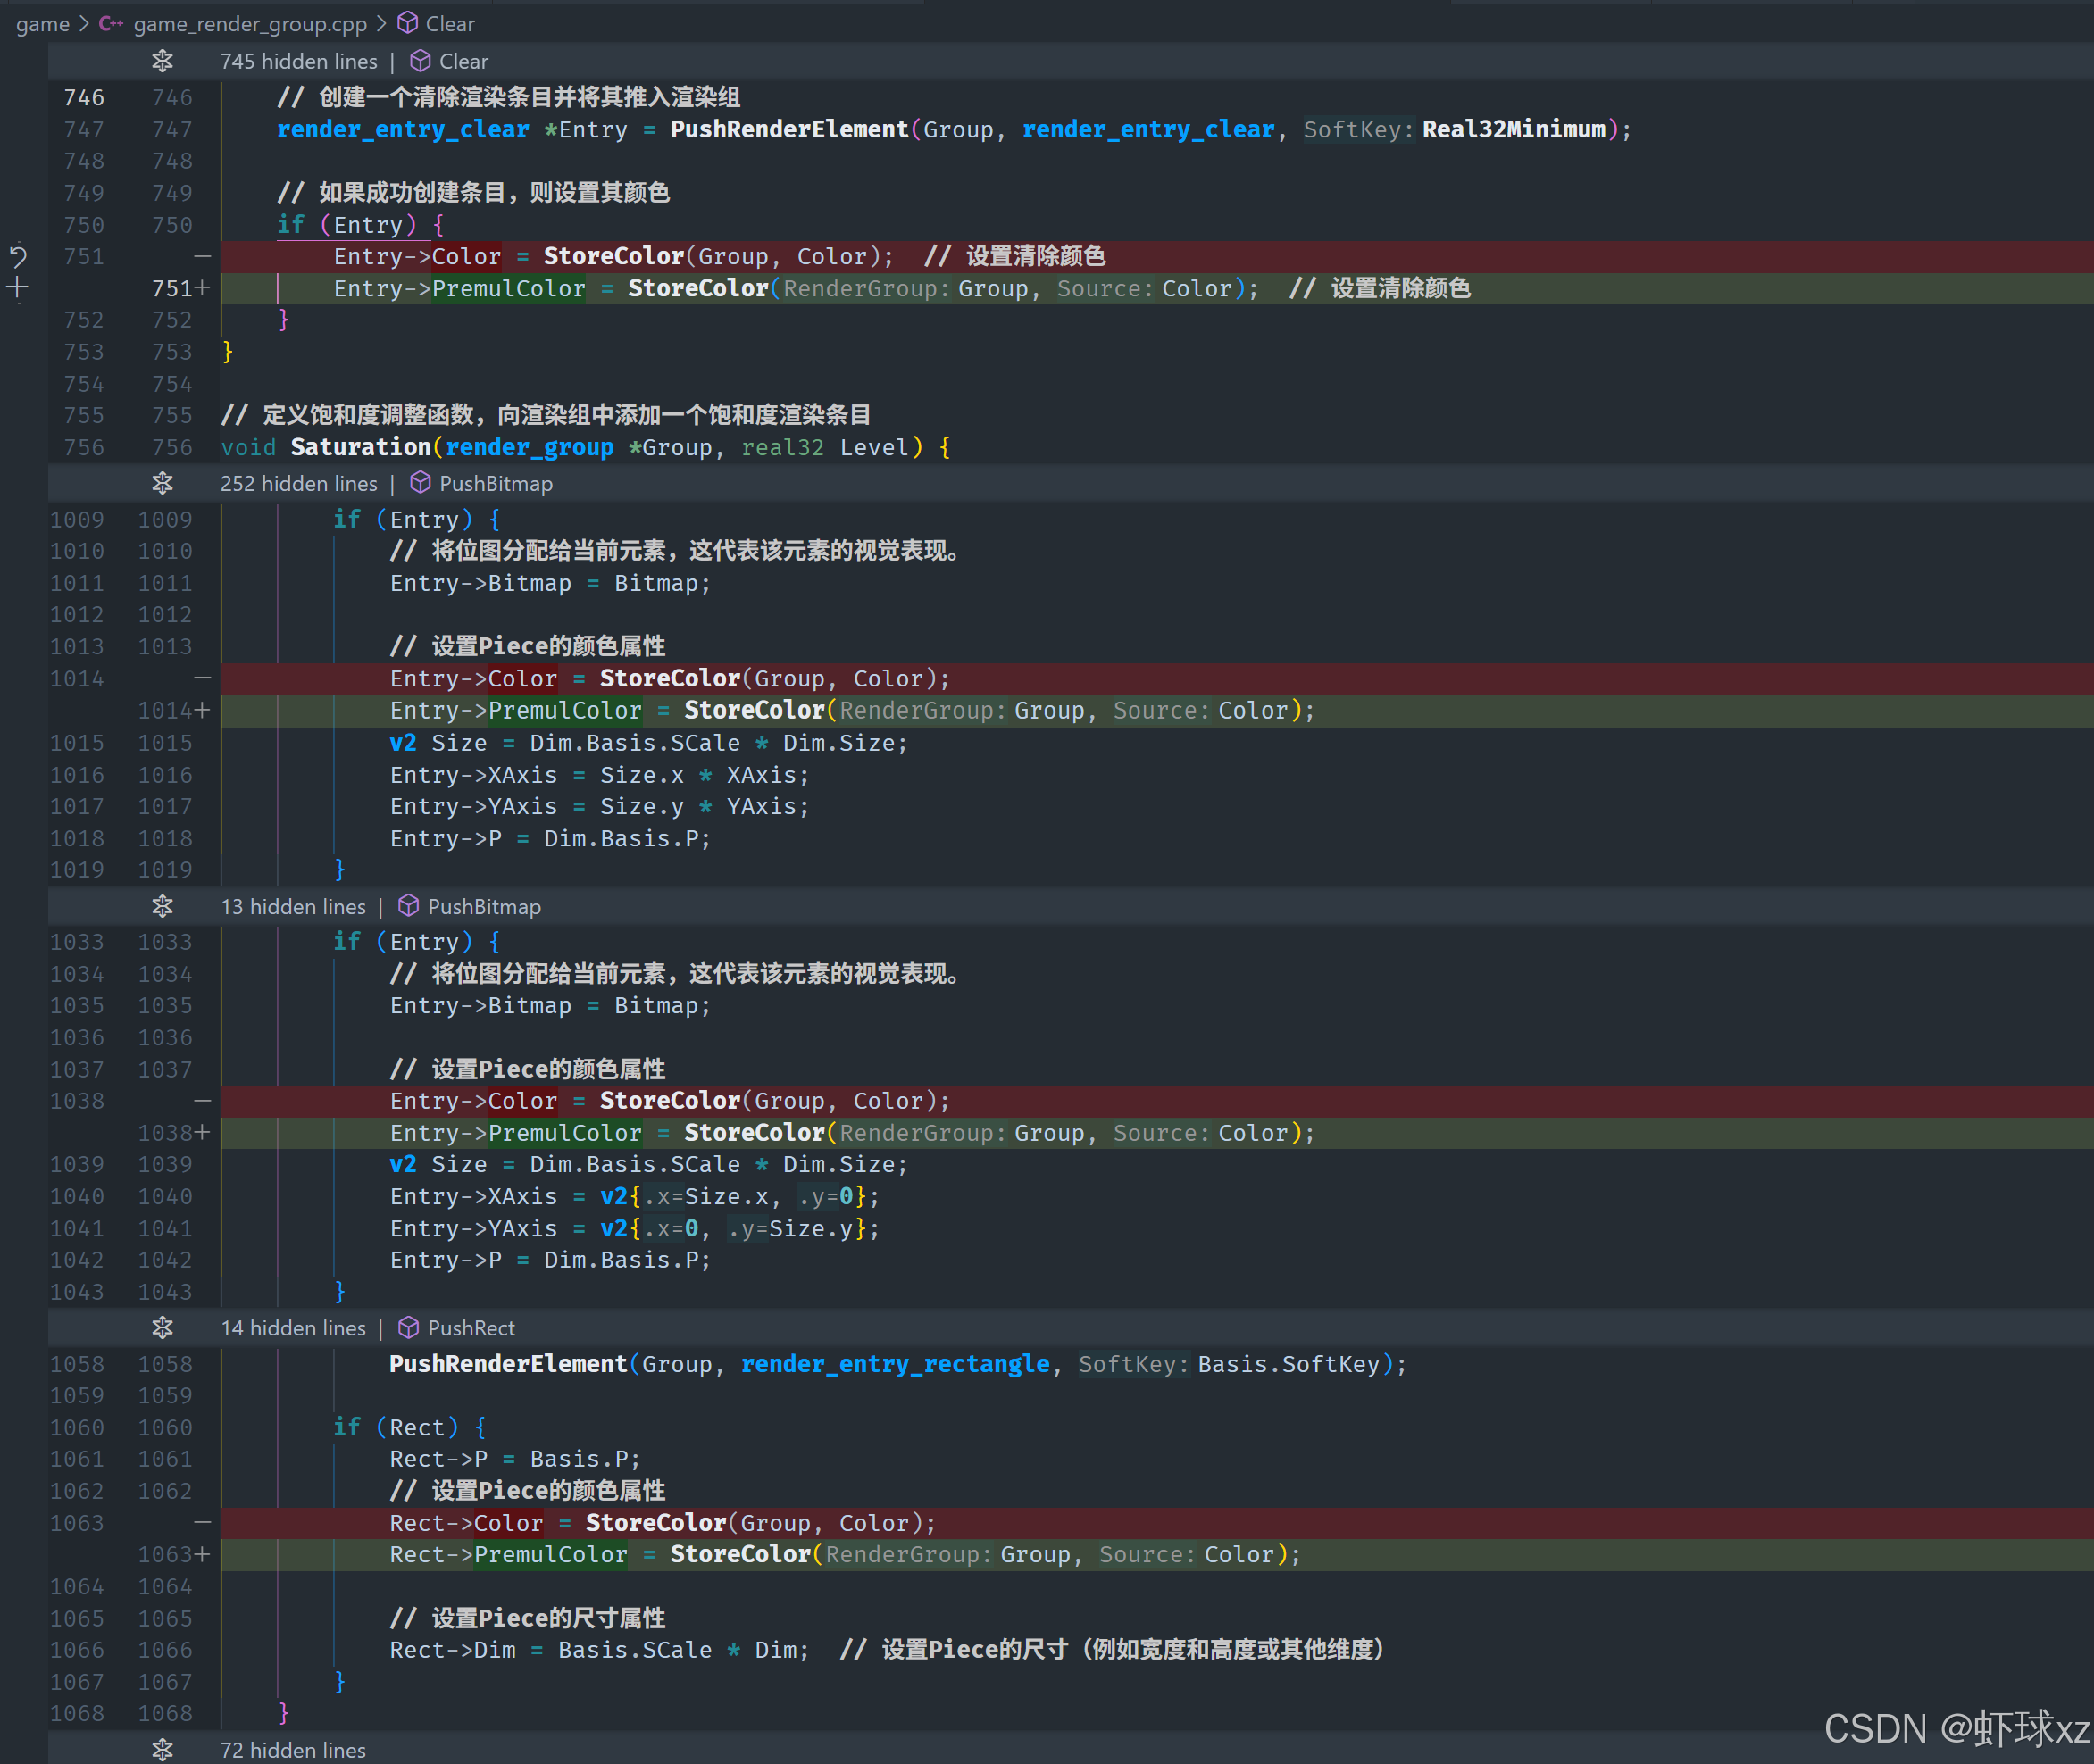Expand the 745 hidden lines text

pyautogui.click(x=298, y=61)
